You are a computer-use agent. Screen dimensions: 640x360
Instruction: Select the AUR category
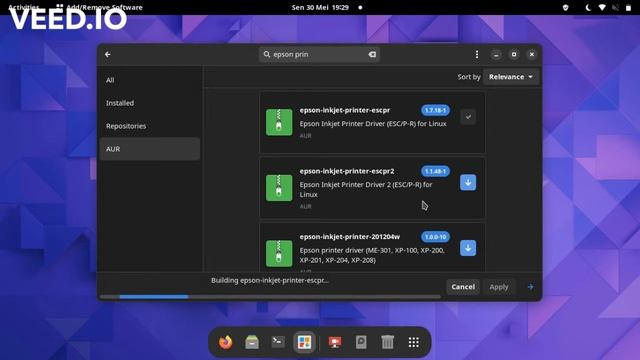(150, 149)
